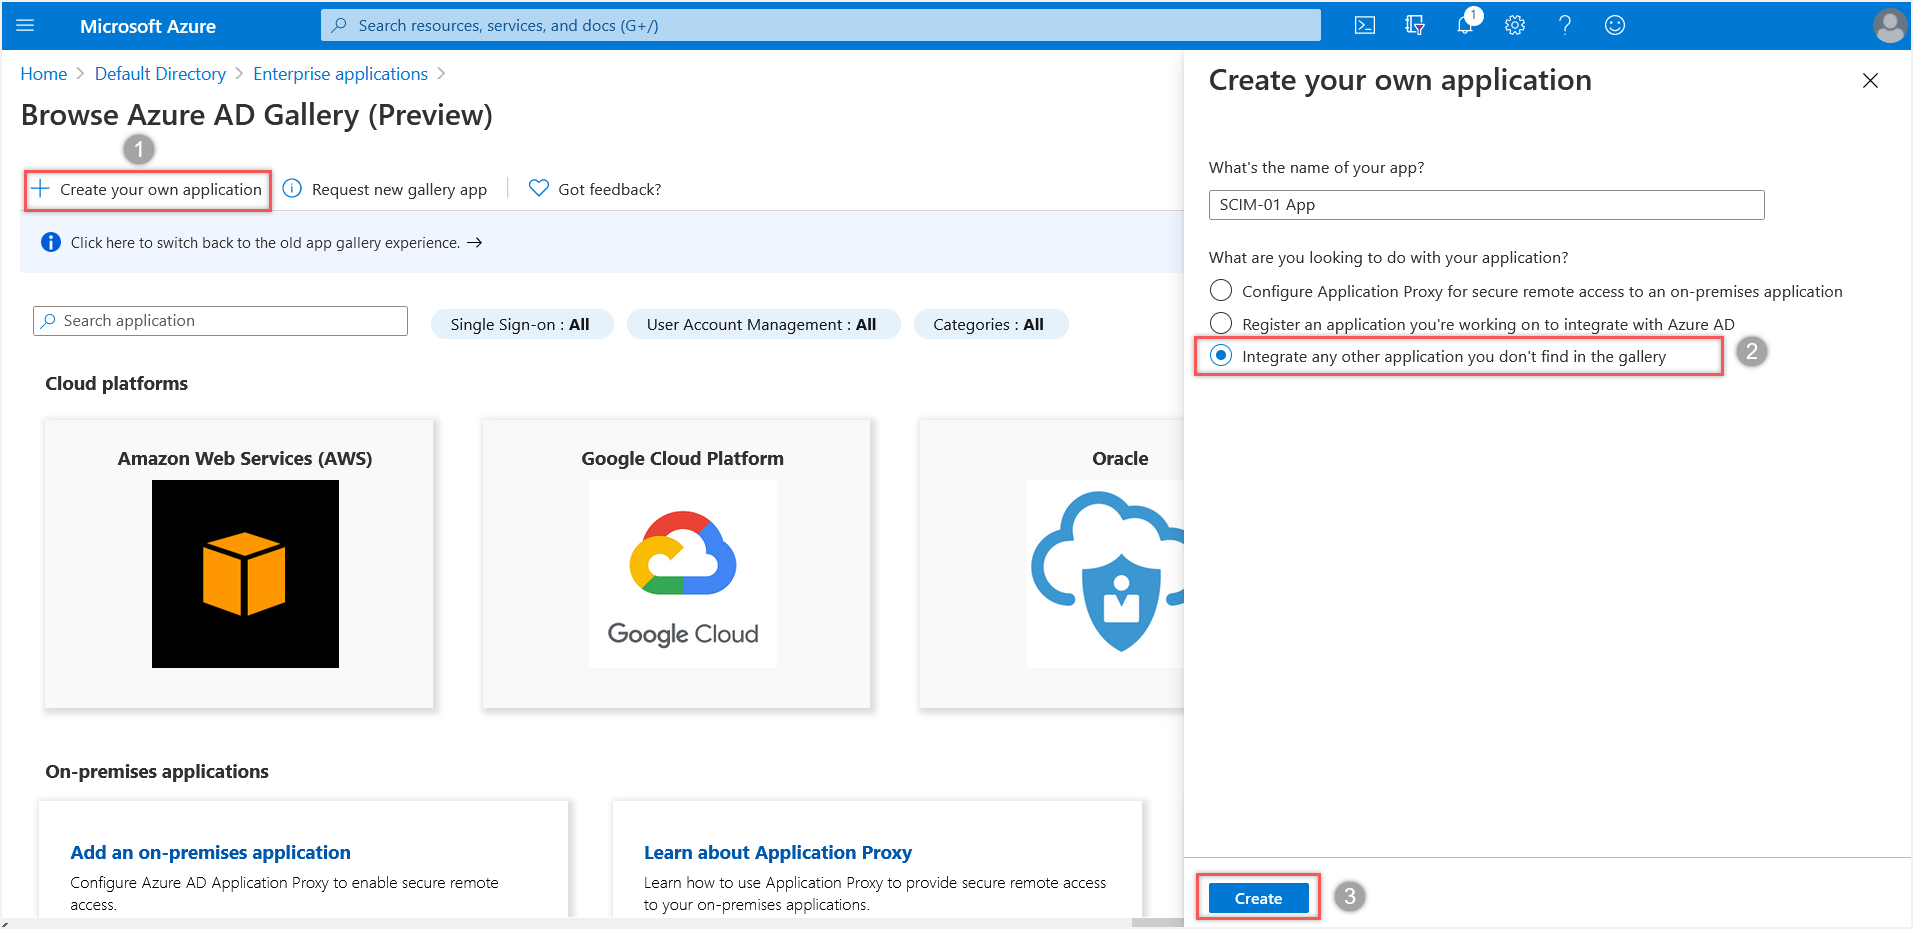1913x929 pixels.
Task: Launch Cloud Shell from the top bar
Action: pos(1364,26)
